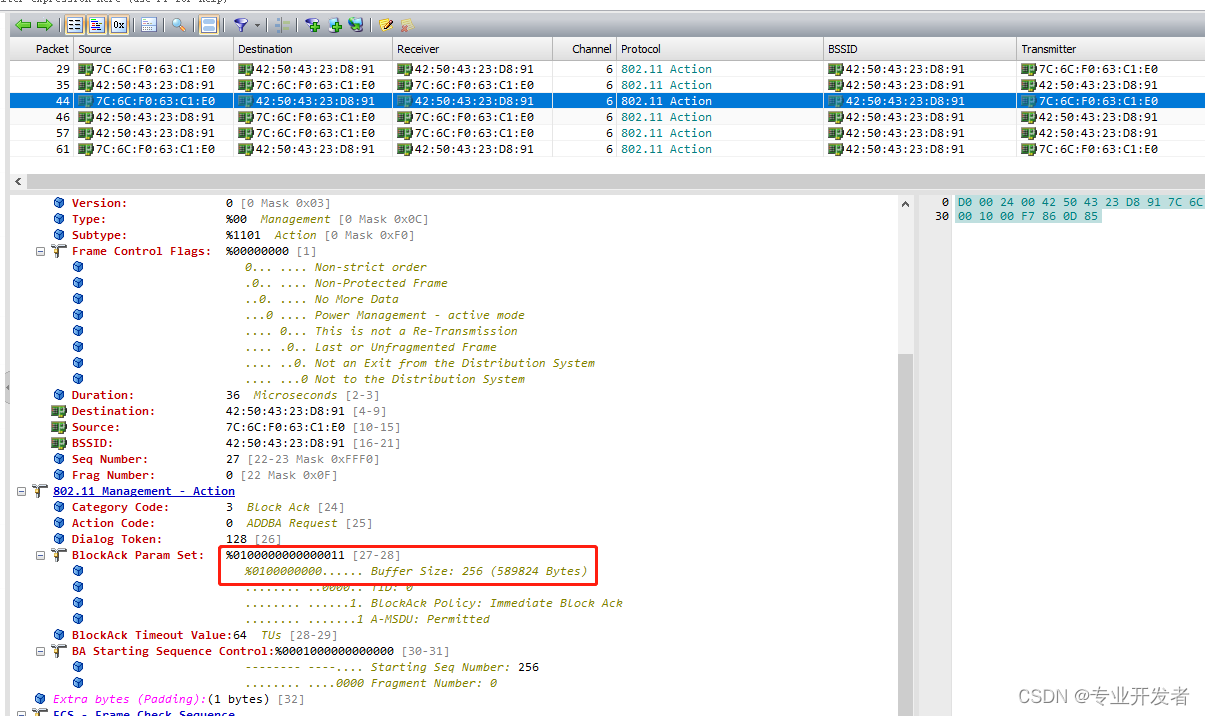Click the edit note pencil icon
Screen dimensions: 1205x716
point(385,25)
